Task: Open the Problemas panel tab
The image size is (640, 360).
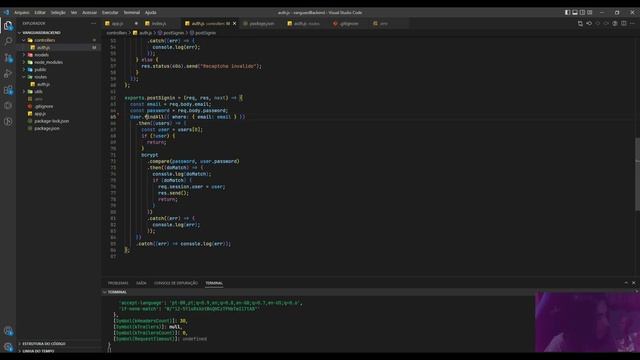Action: [x=118, y=283]
